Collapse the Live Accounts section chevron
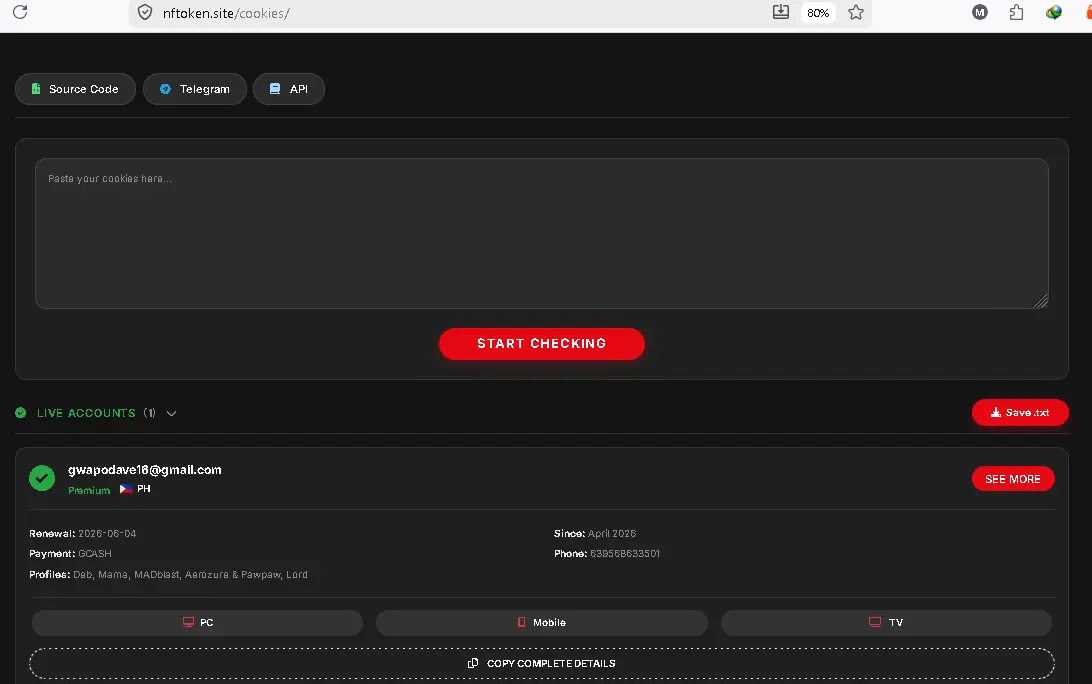This screenshot has width=1092, height=684. (x=171, y=414)
